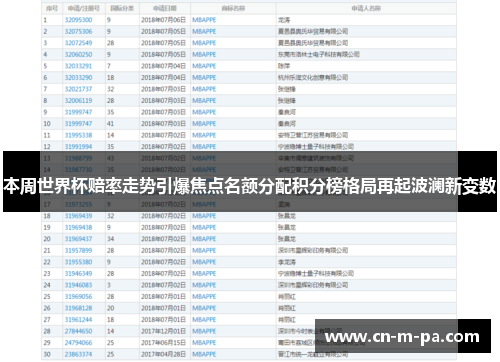
Task: Open application number 31969056
Action: pyautogui.click(x=78, y=297)
